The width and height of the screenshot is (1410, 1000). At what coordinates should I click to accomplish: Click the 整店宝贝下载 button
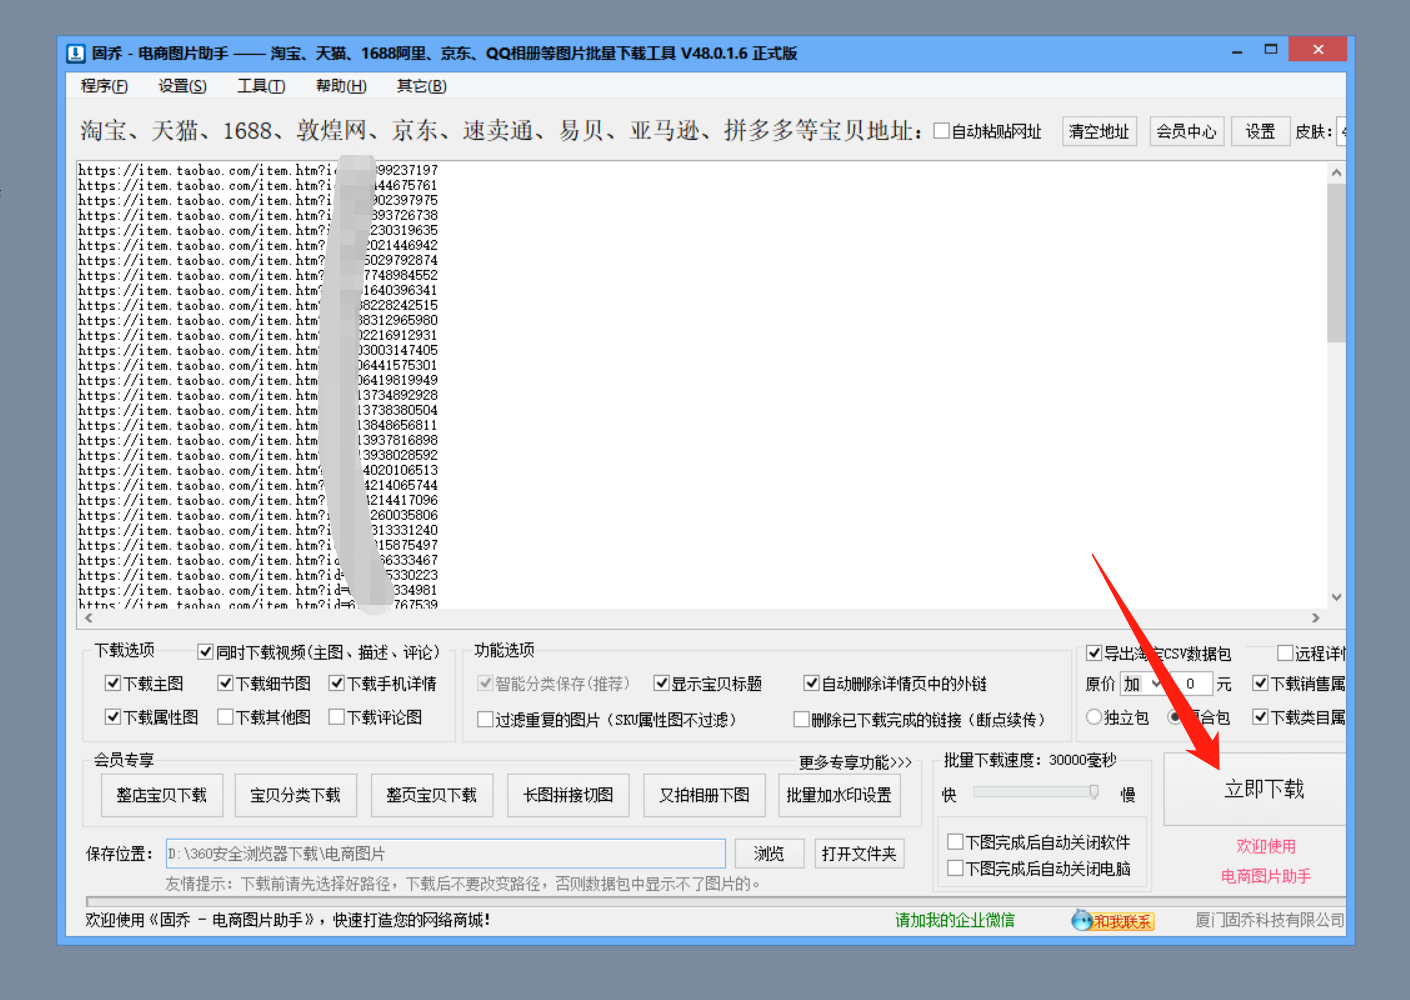click(161, 794)
